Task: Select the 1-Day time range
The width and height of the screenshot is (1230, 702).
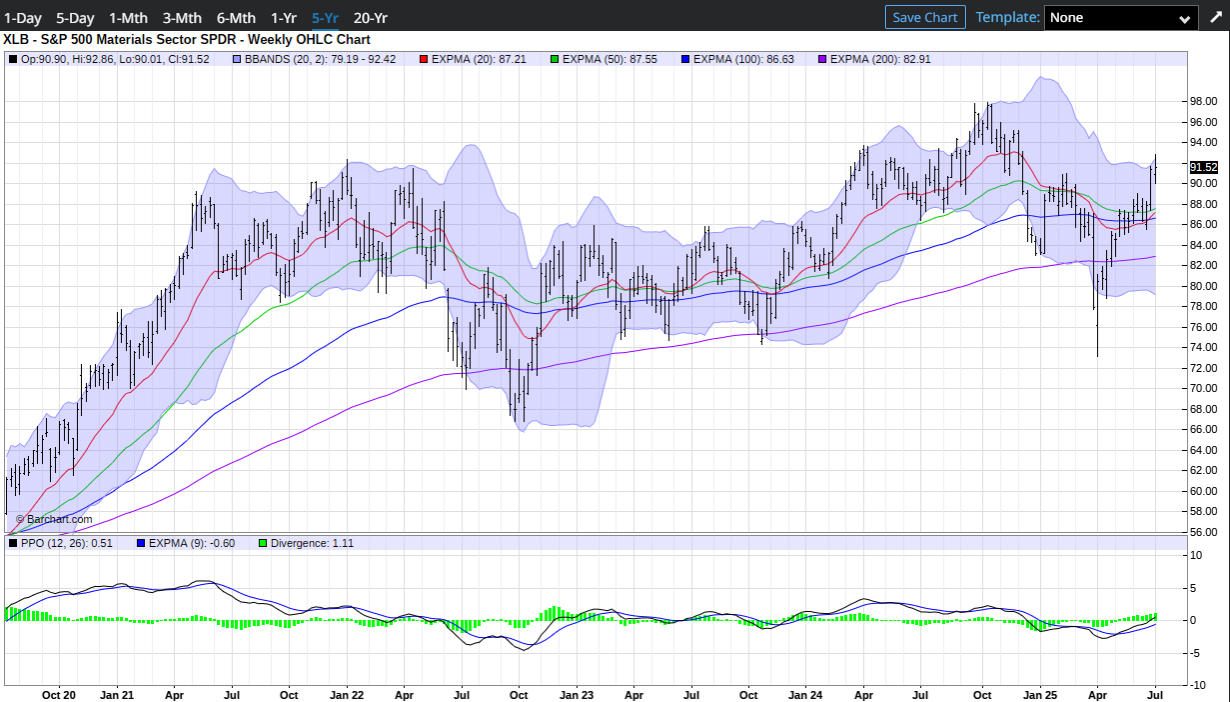Action: (24, 18)
